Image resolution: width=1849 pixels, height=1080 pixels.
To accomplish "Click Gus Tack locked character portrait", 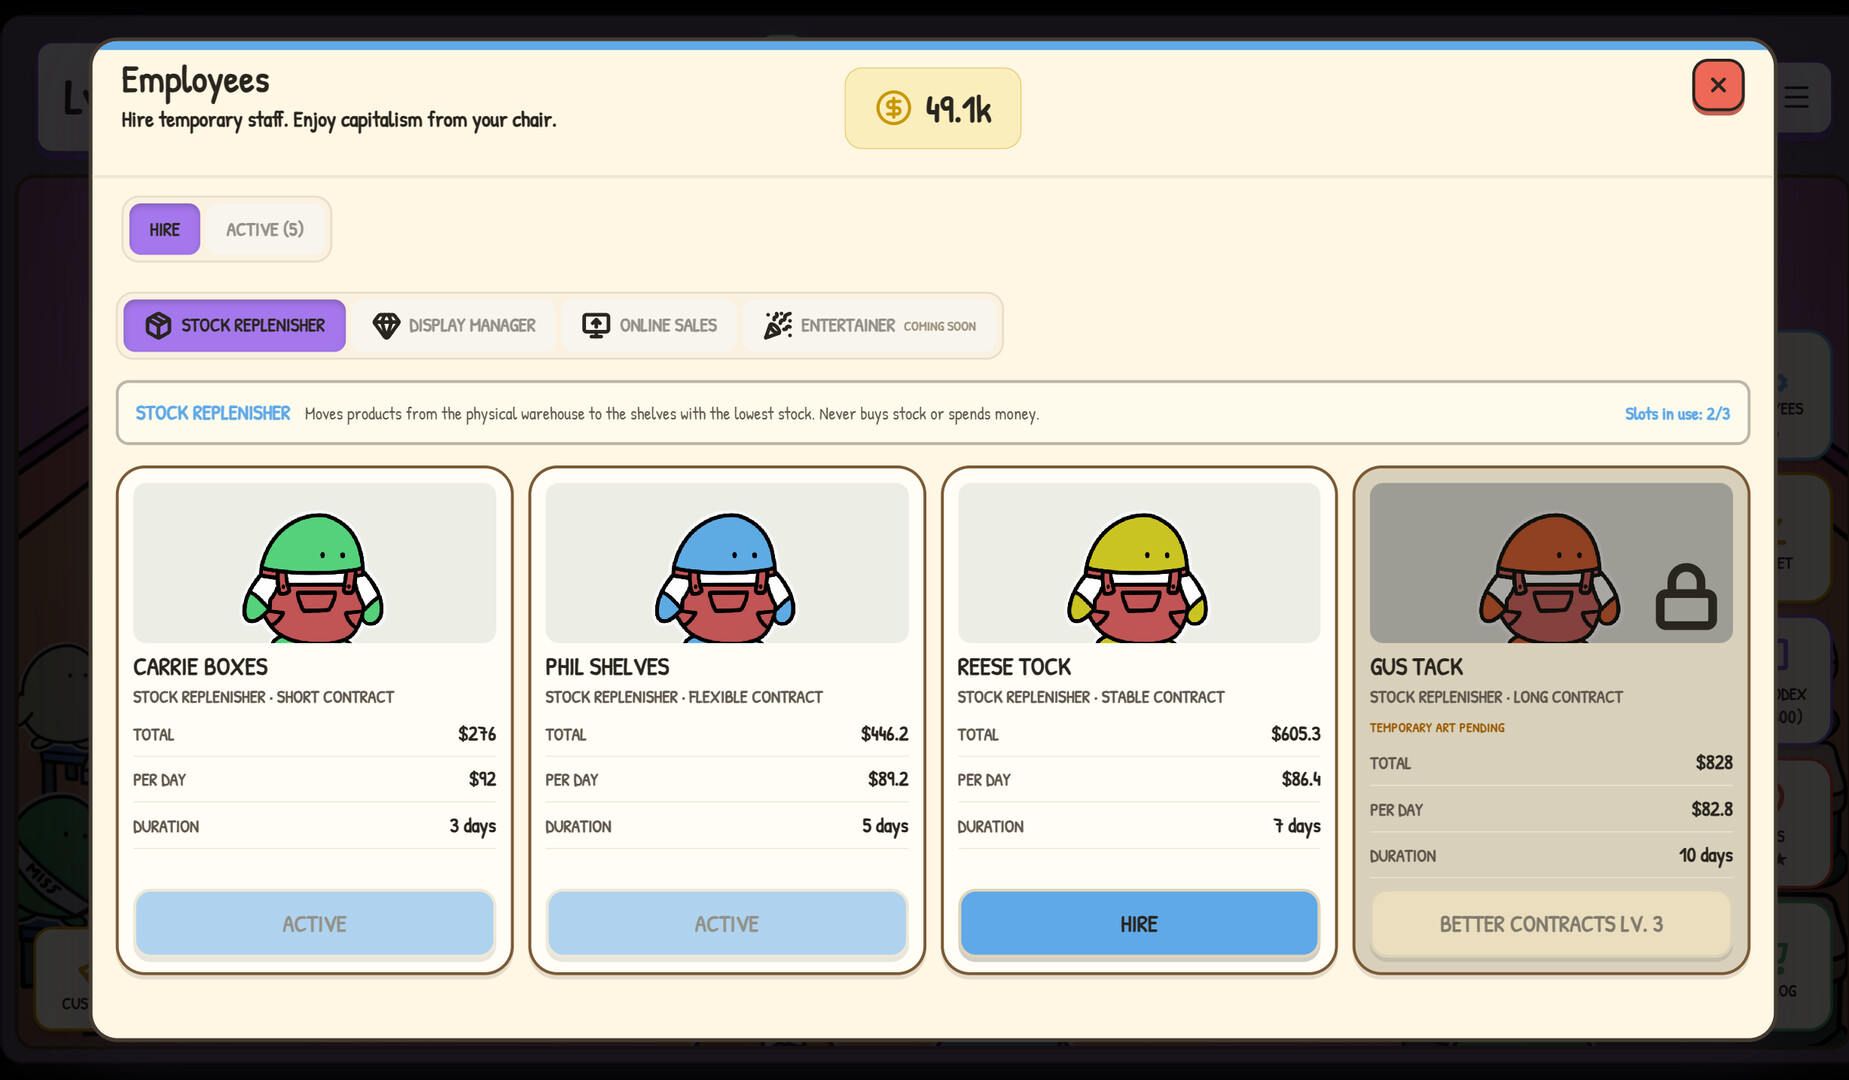I will (1551, 563).
